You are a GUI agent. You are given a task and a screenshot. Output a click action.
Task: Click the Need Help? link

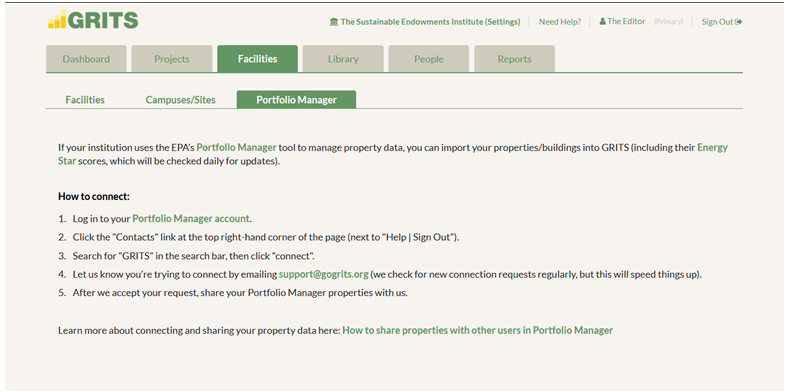coord(560,22)
